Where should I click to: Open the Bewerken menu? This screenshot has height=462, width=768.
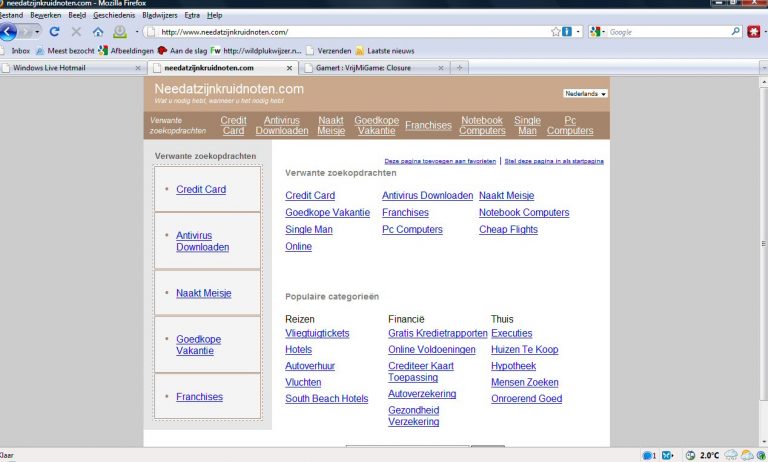coord(46,15)
